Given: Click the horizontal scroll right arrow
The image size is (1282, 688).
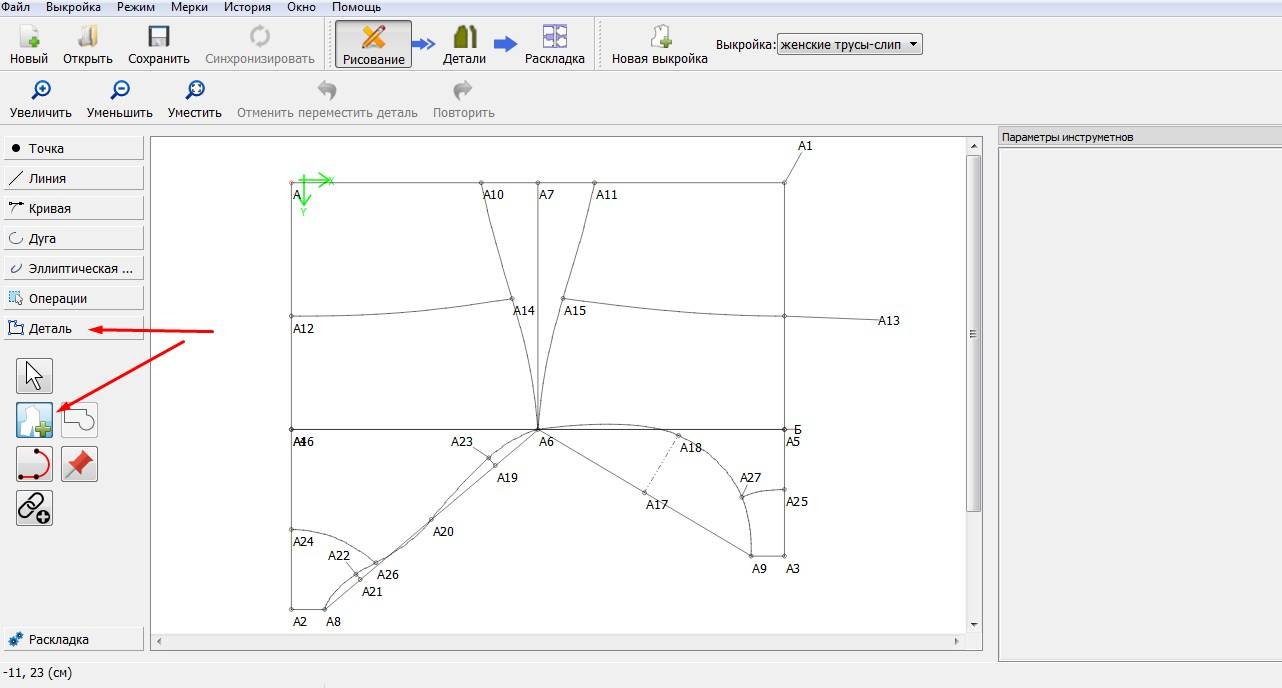Looking at the screenshot, I should coord(958,641).
